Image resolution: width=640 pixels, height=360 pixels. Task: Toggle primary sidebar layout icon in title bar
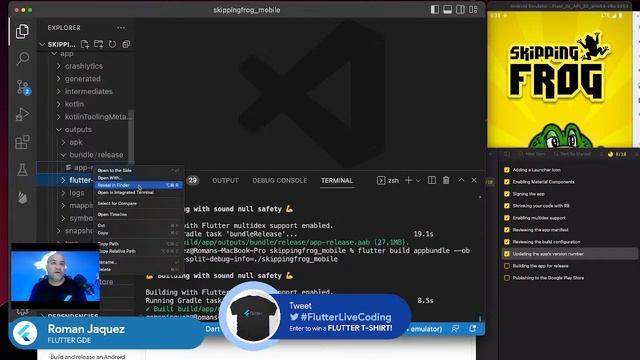point(435,10)
